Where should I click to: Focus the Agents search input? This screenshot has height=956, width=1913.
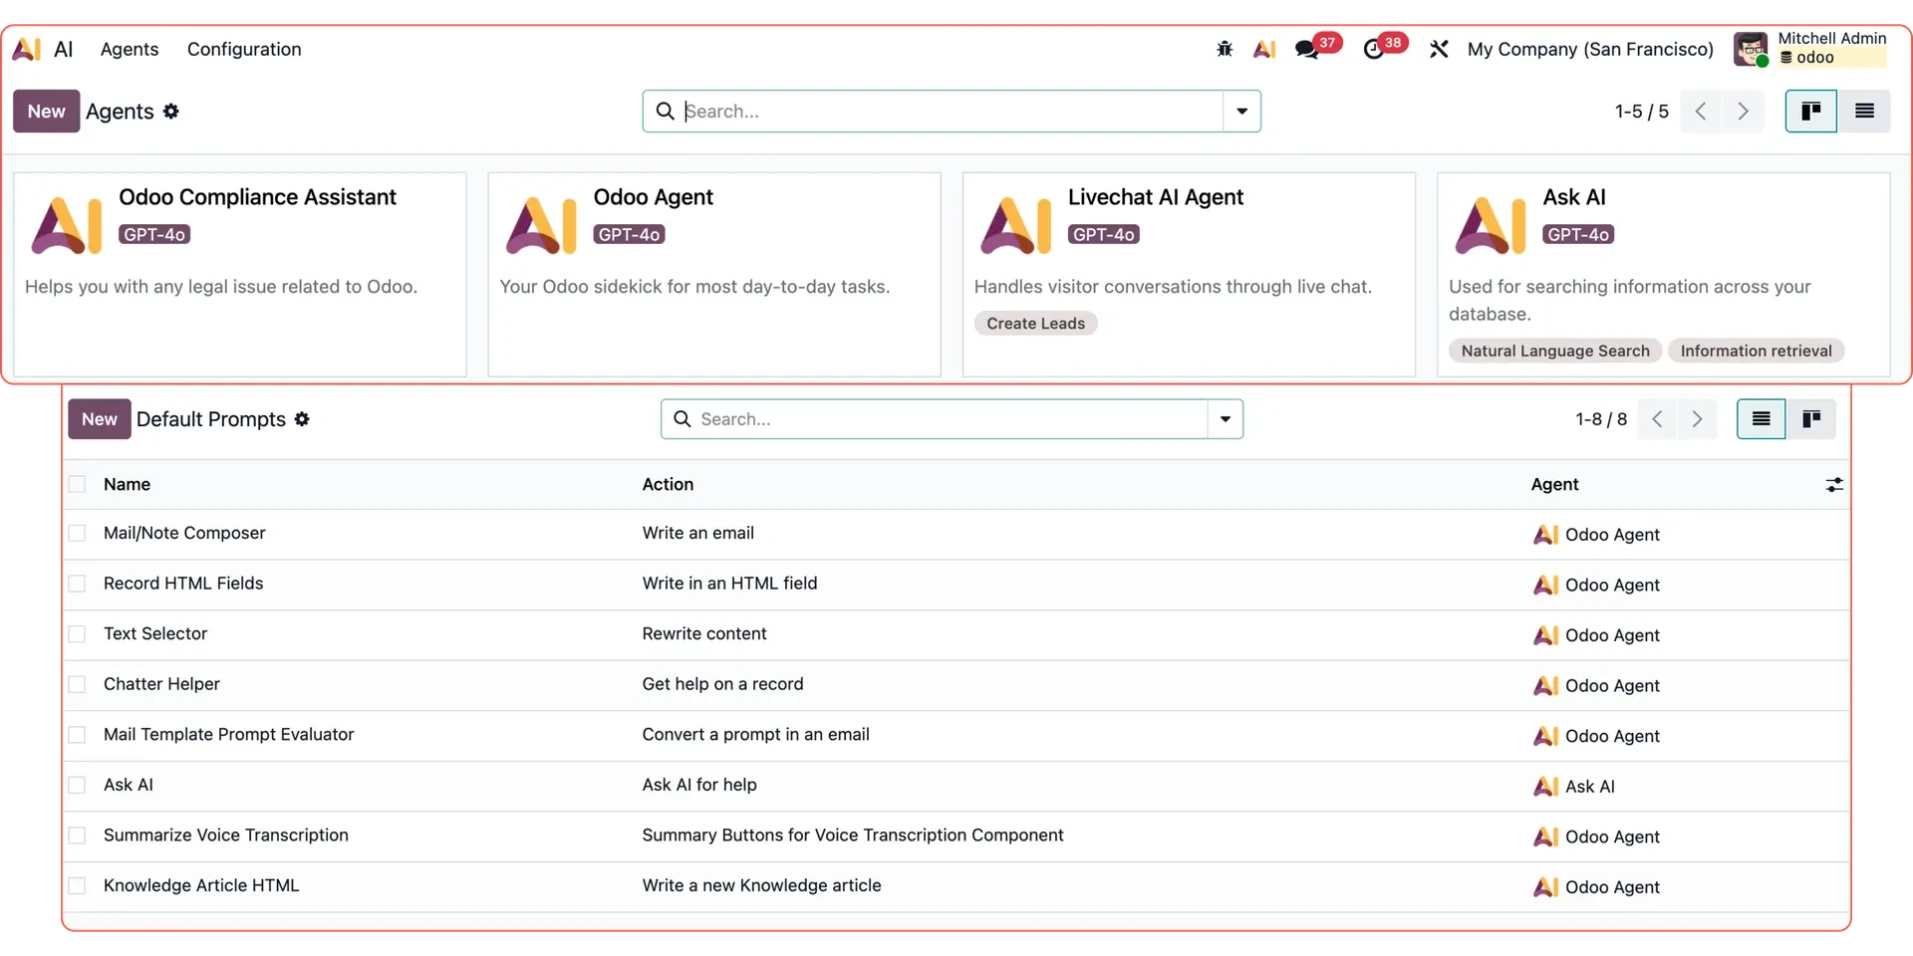pos(950,111)
